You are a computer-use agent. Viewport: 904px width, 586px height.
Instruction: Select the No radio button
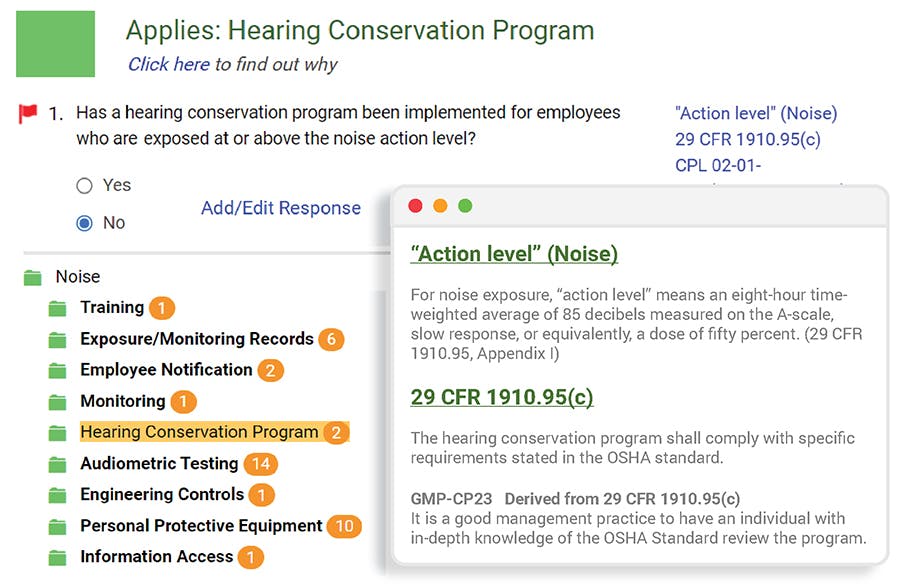pos(84,223)
